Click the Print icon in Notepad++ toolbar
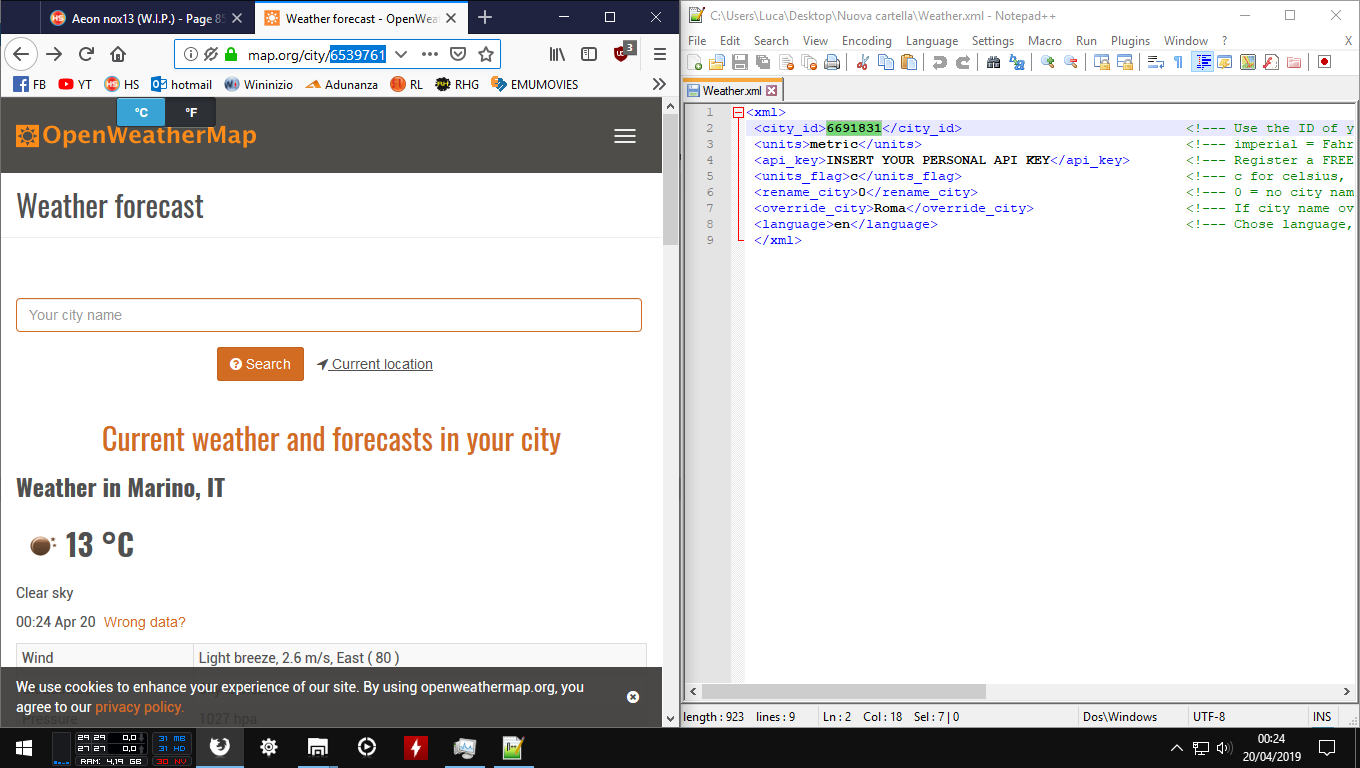The image size is (1360, 768). 832,62
